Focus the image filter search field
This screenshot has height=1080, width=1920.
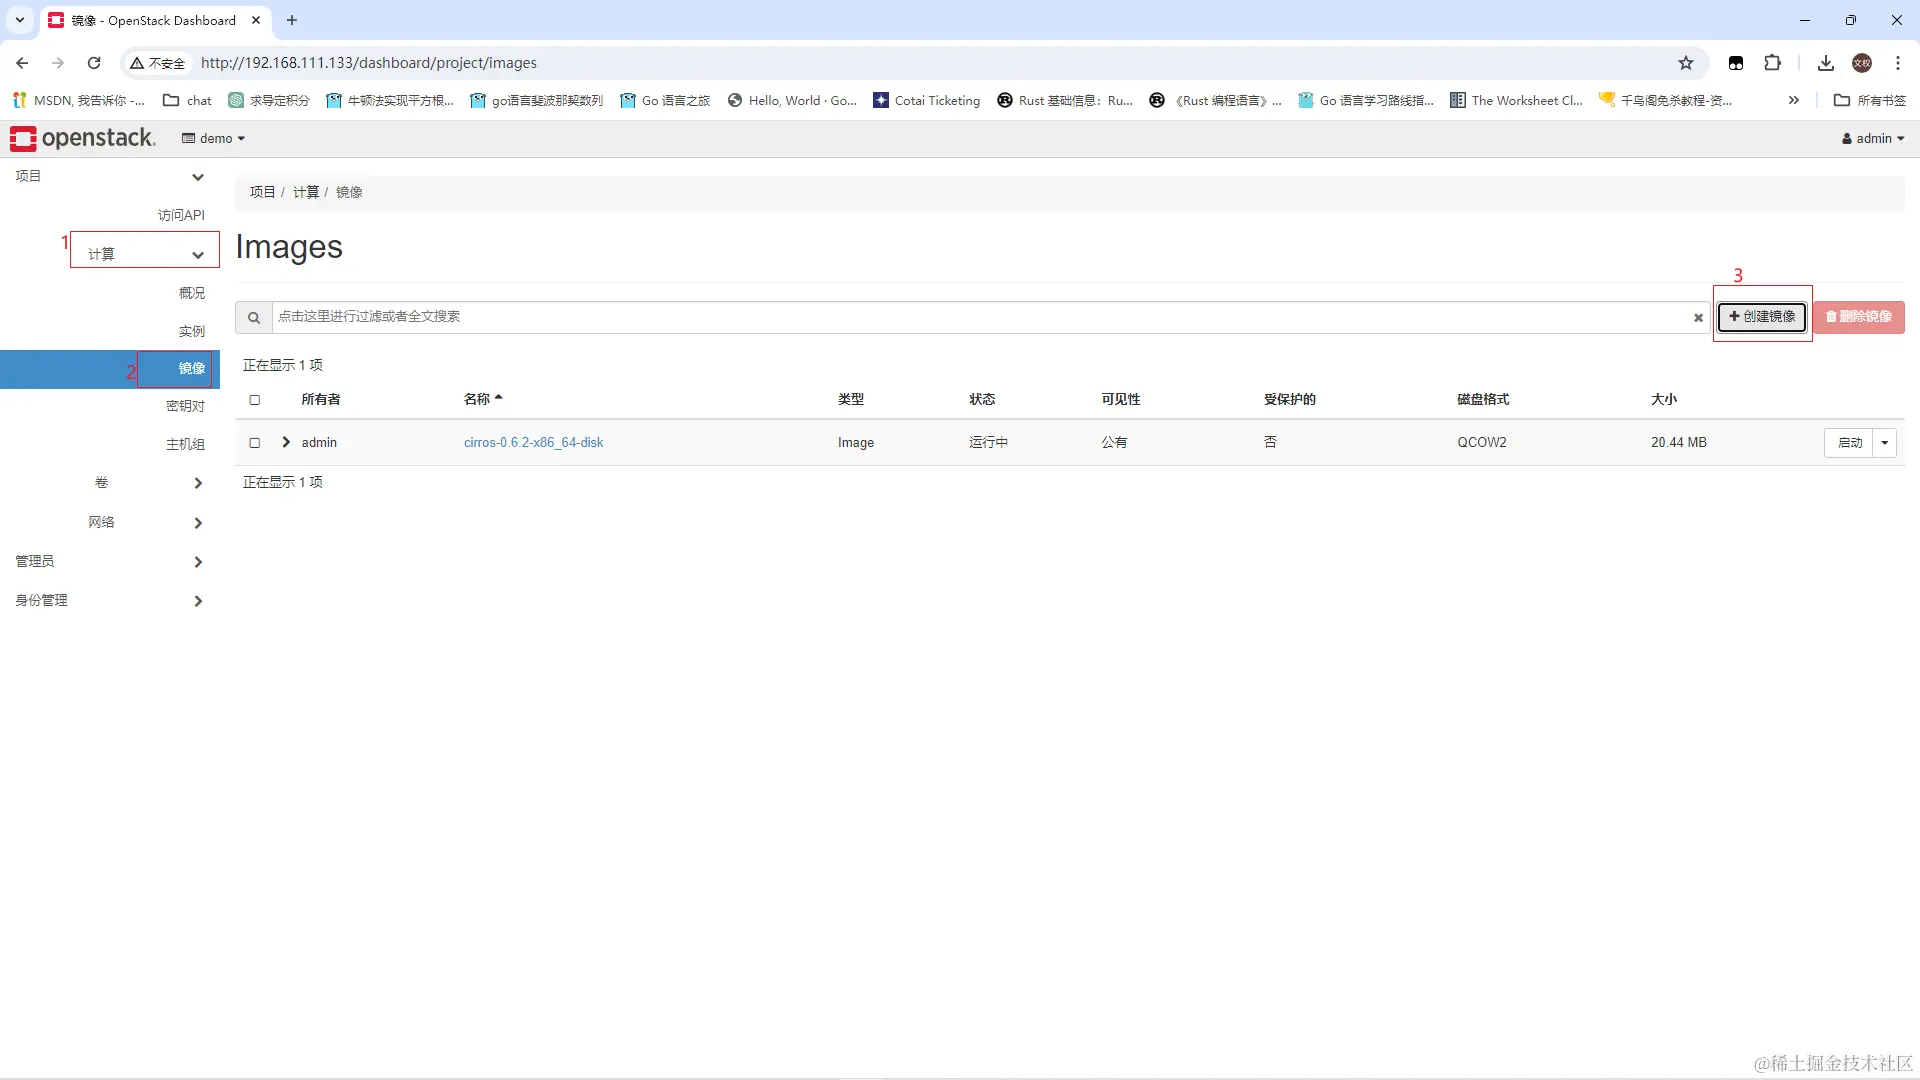pos(980,317)
